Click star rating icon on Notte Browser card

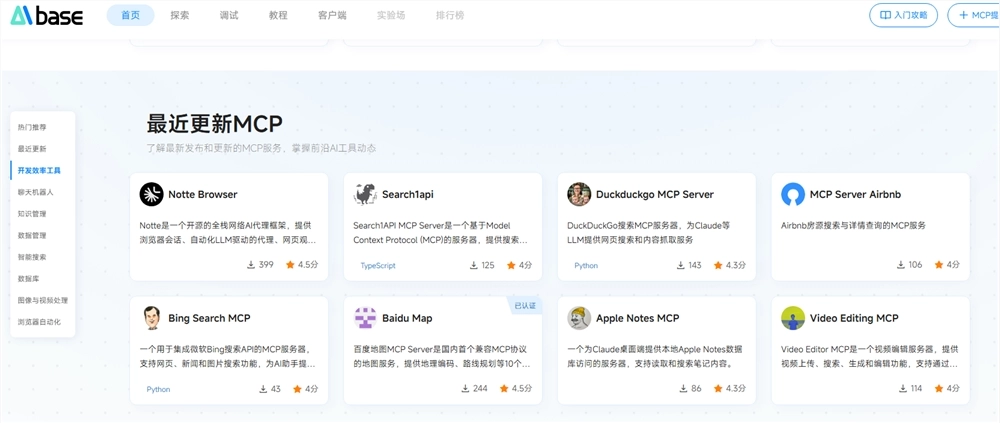290,265
